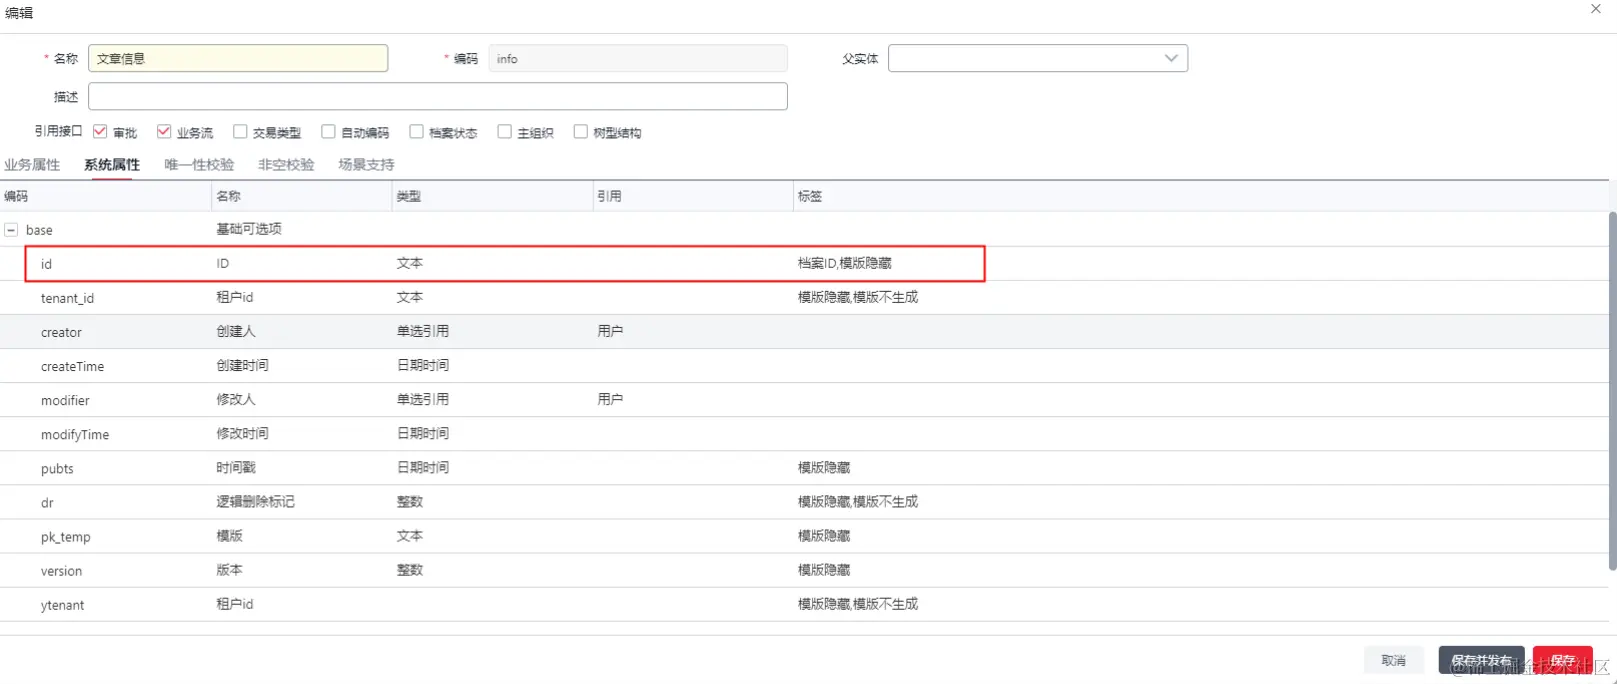Click the 模版隐藏 tag in the pubts row
This screenshot has height=684, width=1617.
824,467
